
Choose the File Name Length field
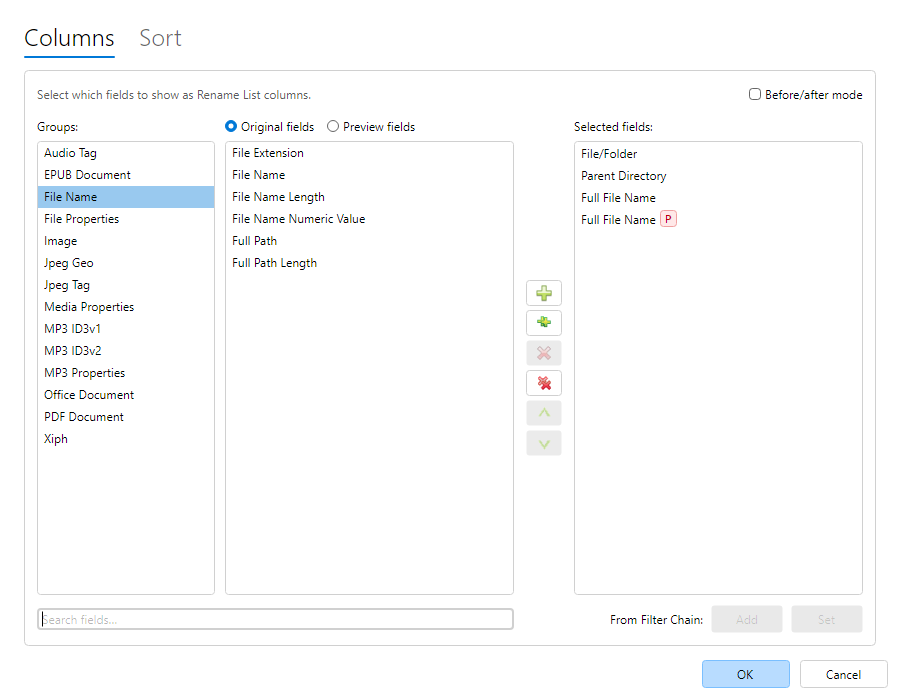tap(369, 197)
